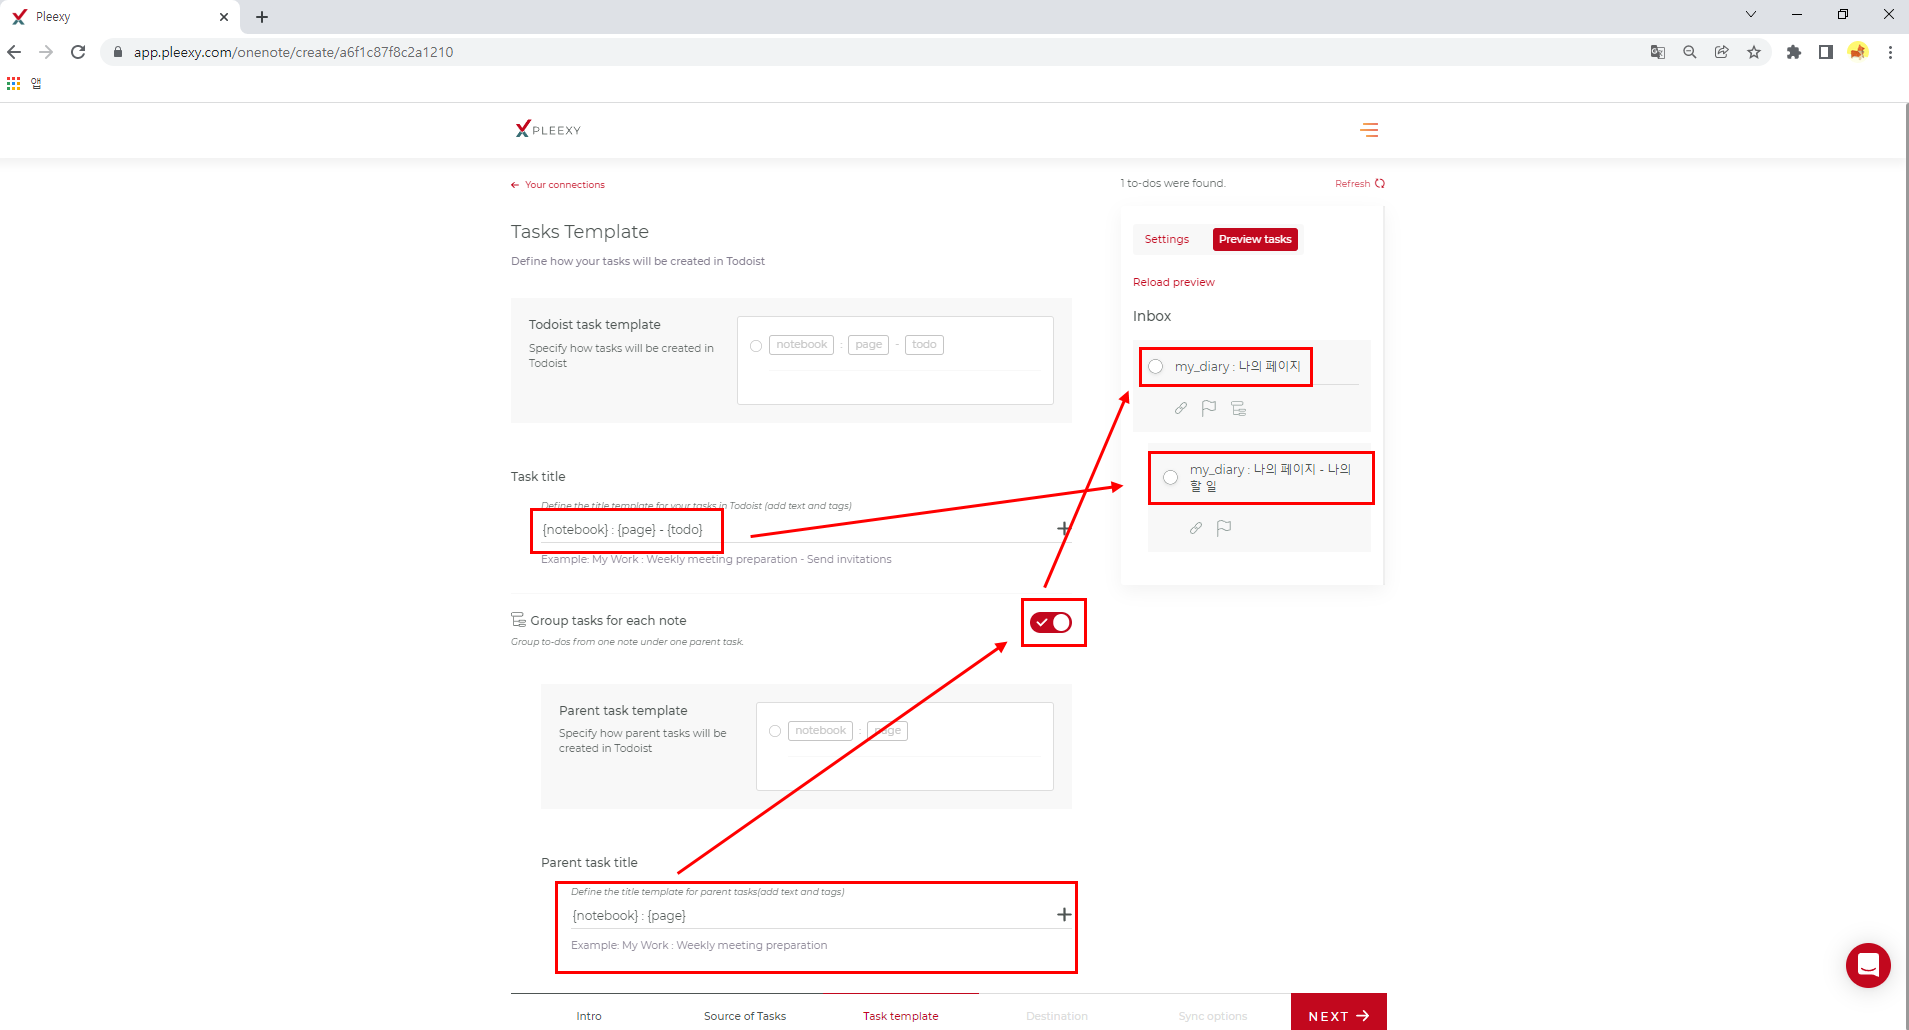Close the Pleexy browser tab
The height and width of the screenshot is (1030, 1909).
point(223,17)
